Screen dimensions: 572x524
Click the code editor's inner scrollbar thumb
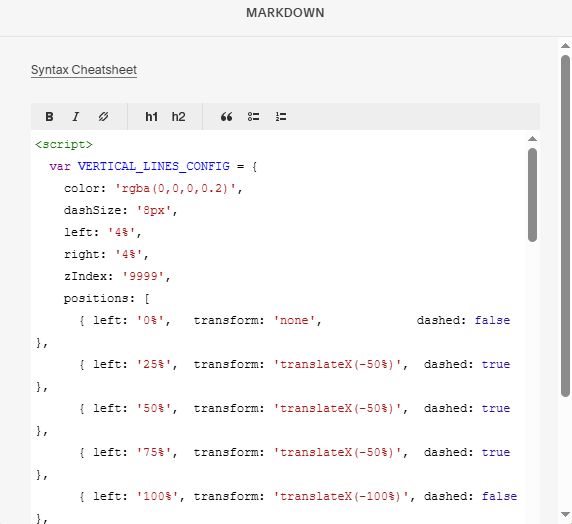(532, 195)
